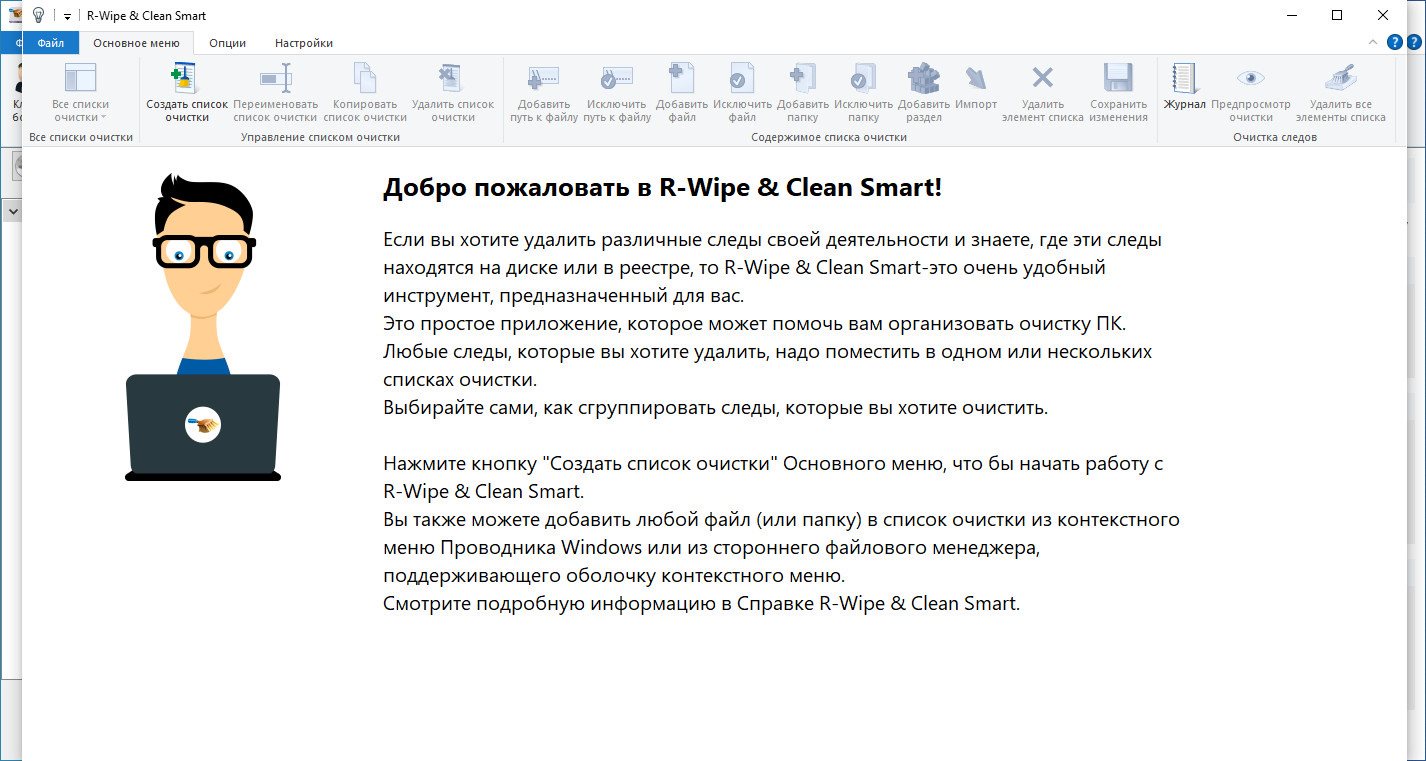1426x761 pixels.
Task: Click Исключить путь к файлу icon
Action: coord(617,79)
